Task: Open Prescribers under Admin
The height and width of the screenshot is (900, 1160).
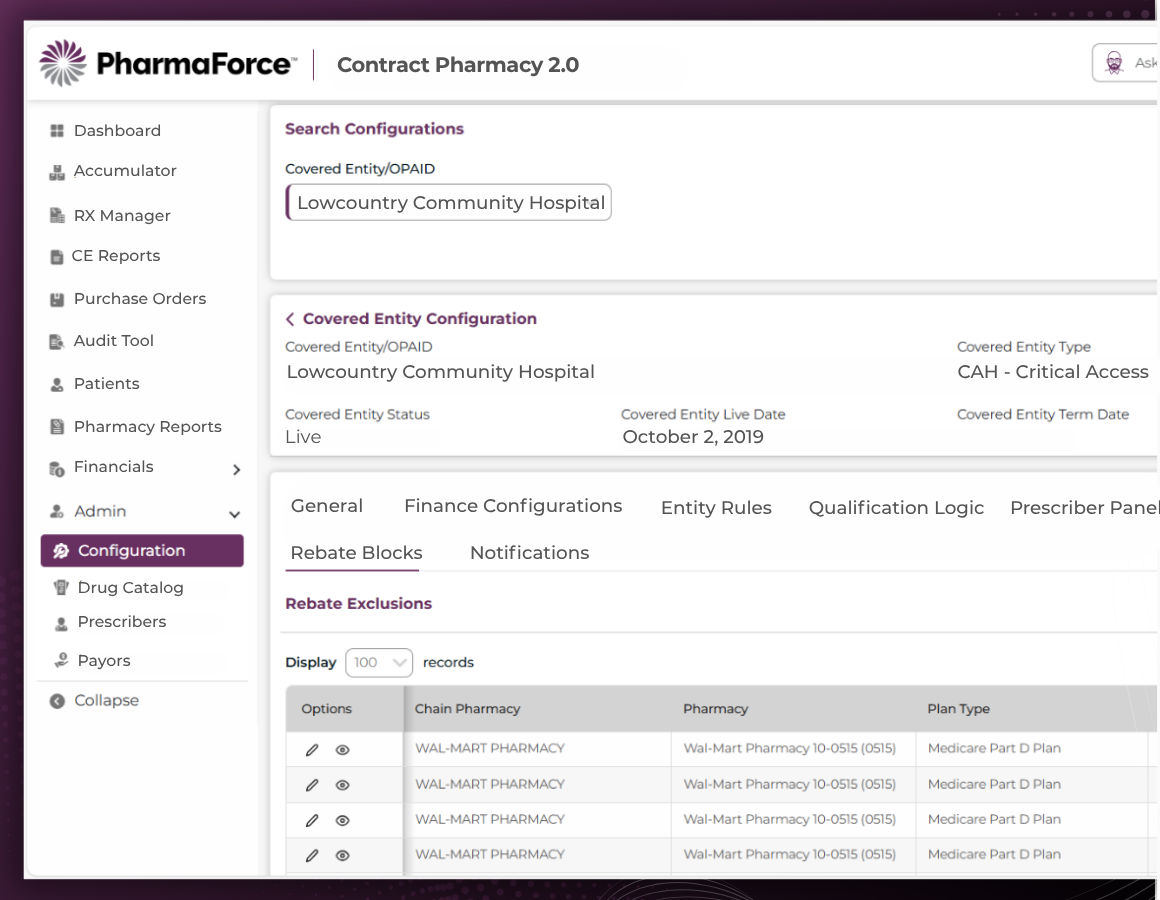Action: [x=121, y=622]
